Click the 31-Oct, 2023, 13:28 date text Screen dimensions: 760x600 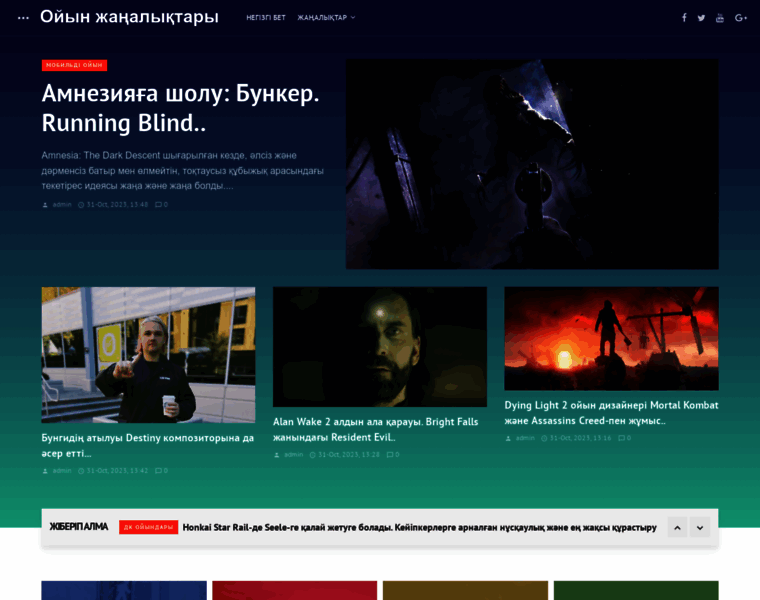pos(349,455)
